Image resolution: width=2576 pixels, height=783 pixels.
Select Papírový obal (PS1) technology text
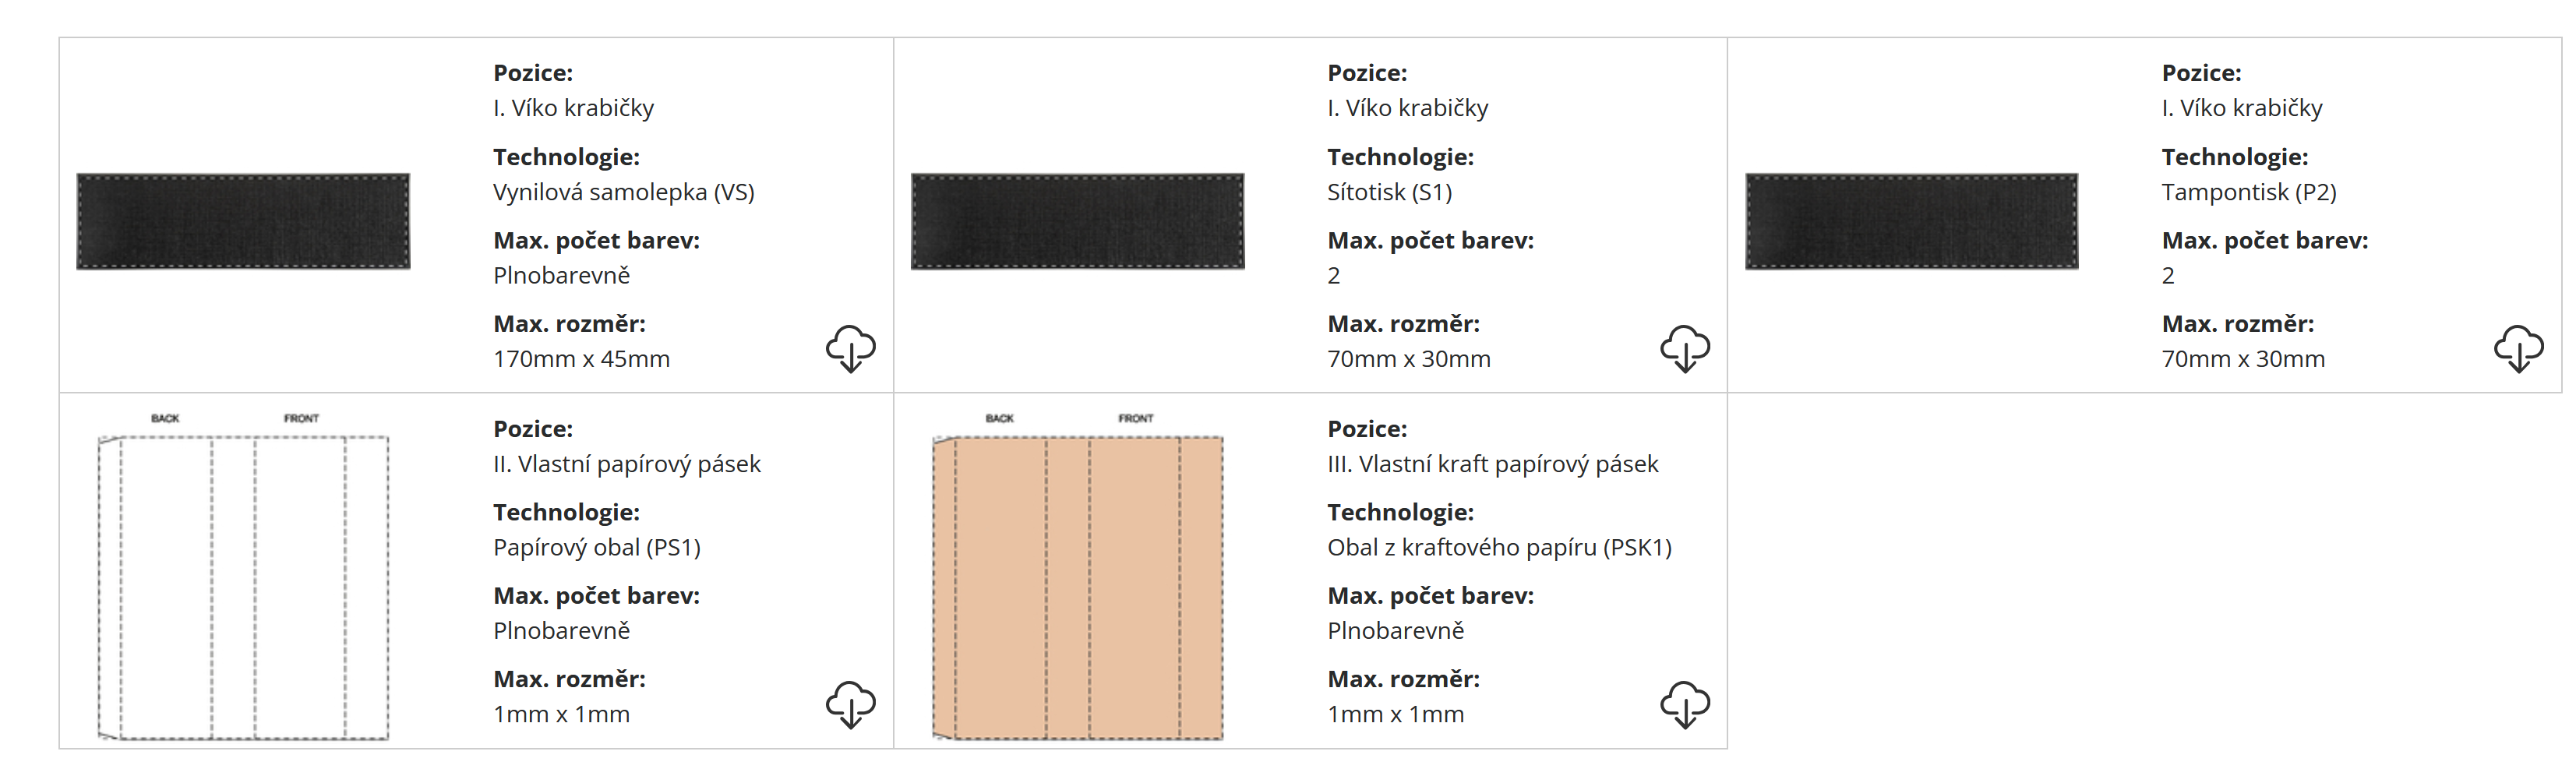click(596, 548)
